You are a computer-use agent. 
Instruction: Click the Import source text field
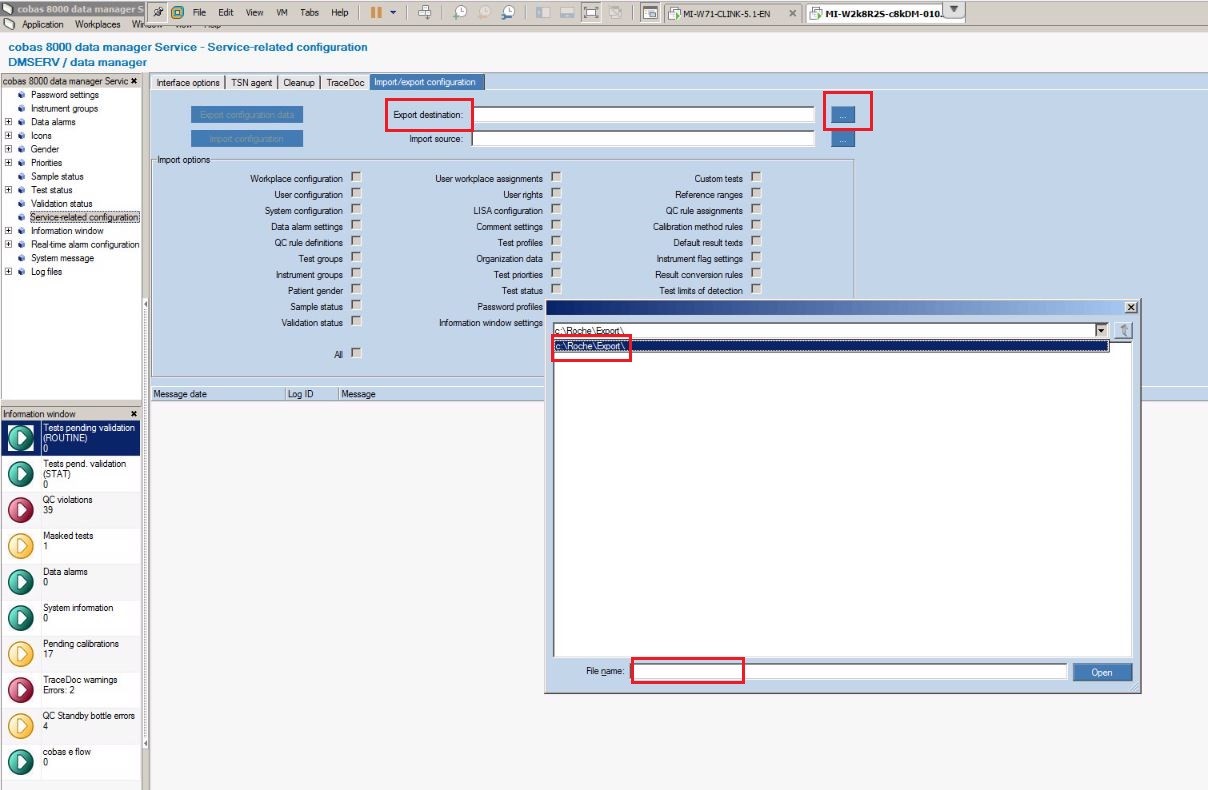click(644, 139)
